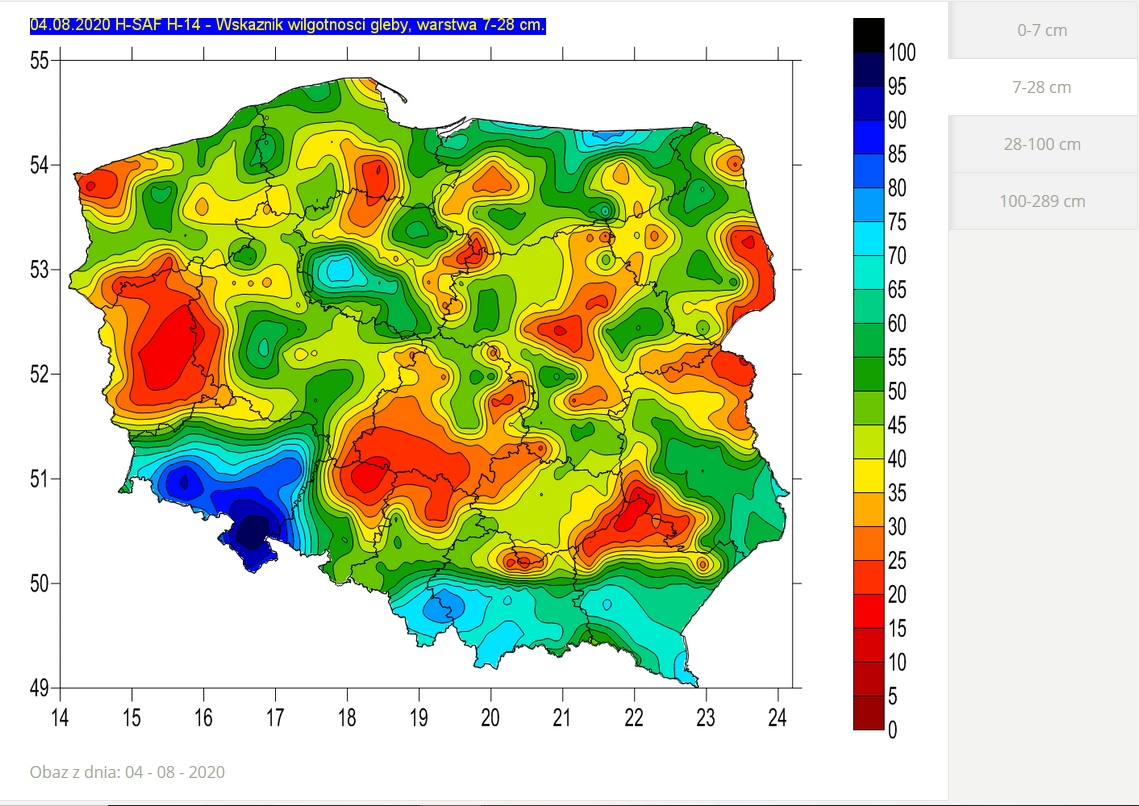Switch to the 0-7 cm depth tab
1139x806 pixels.
pos(1042,30)
